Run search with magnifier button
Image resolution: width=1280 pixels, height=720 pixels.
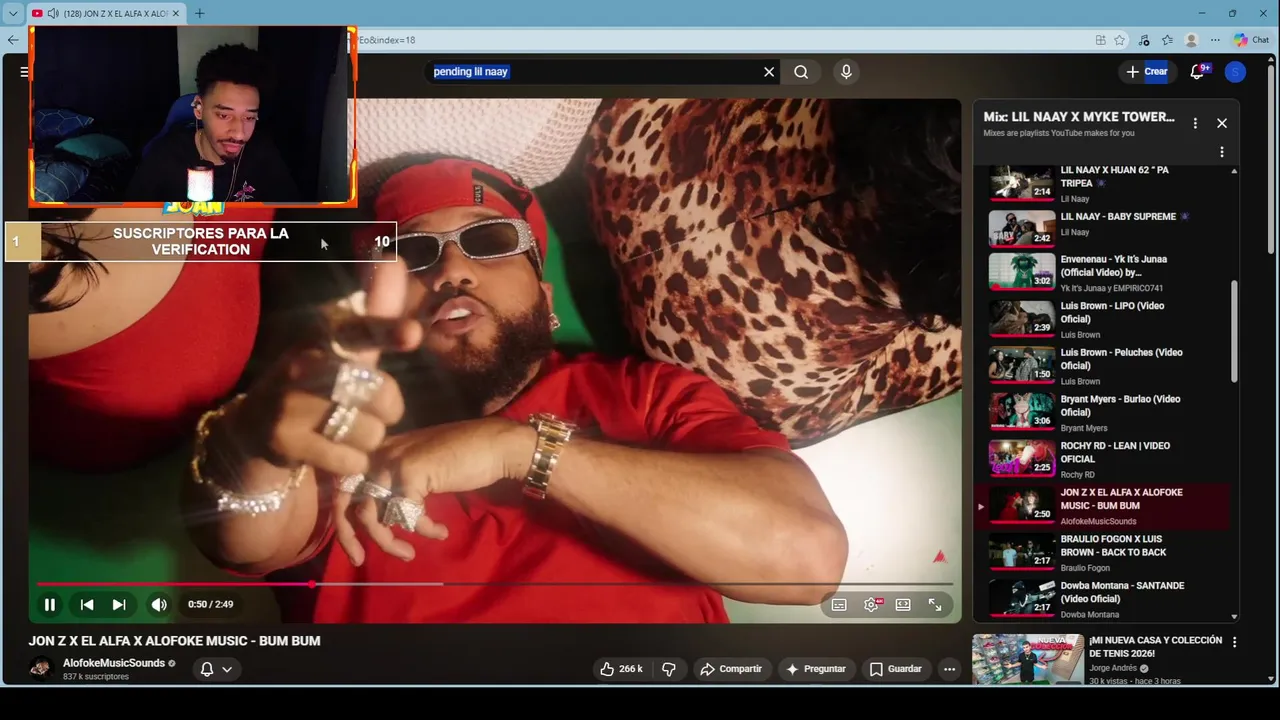(x=801, y=72)
